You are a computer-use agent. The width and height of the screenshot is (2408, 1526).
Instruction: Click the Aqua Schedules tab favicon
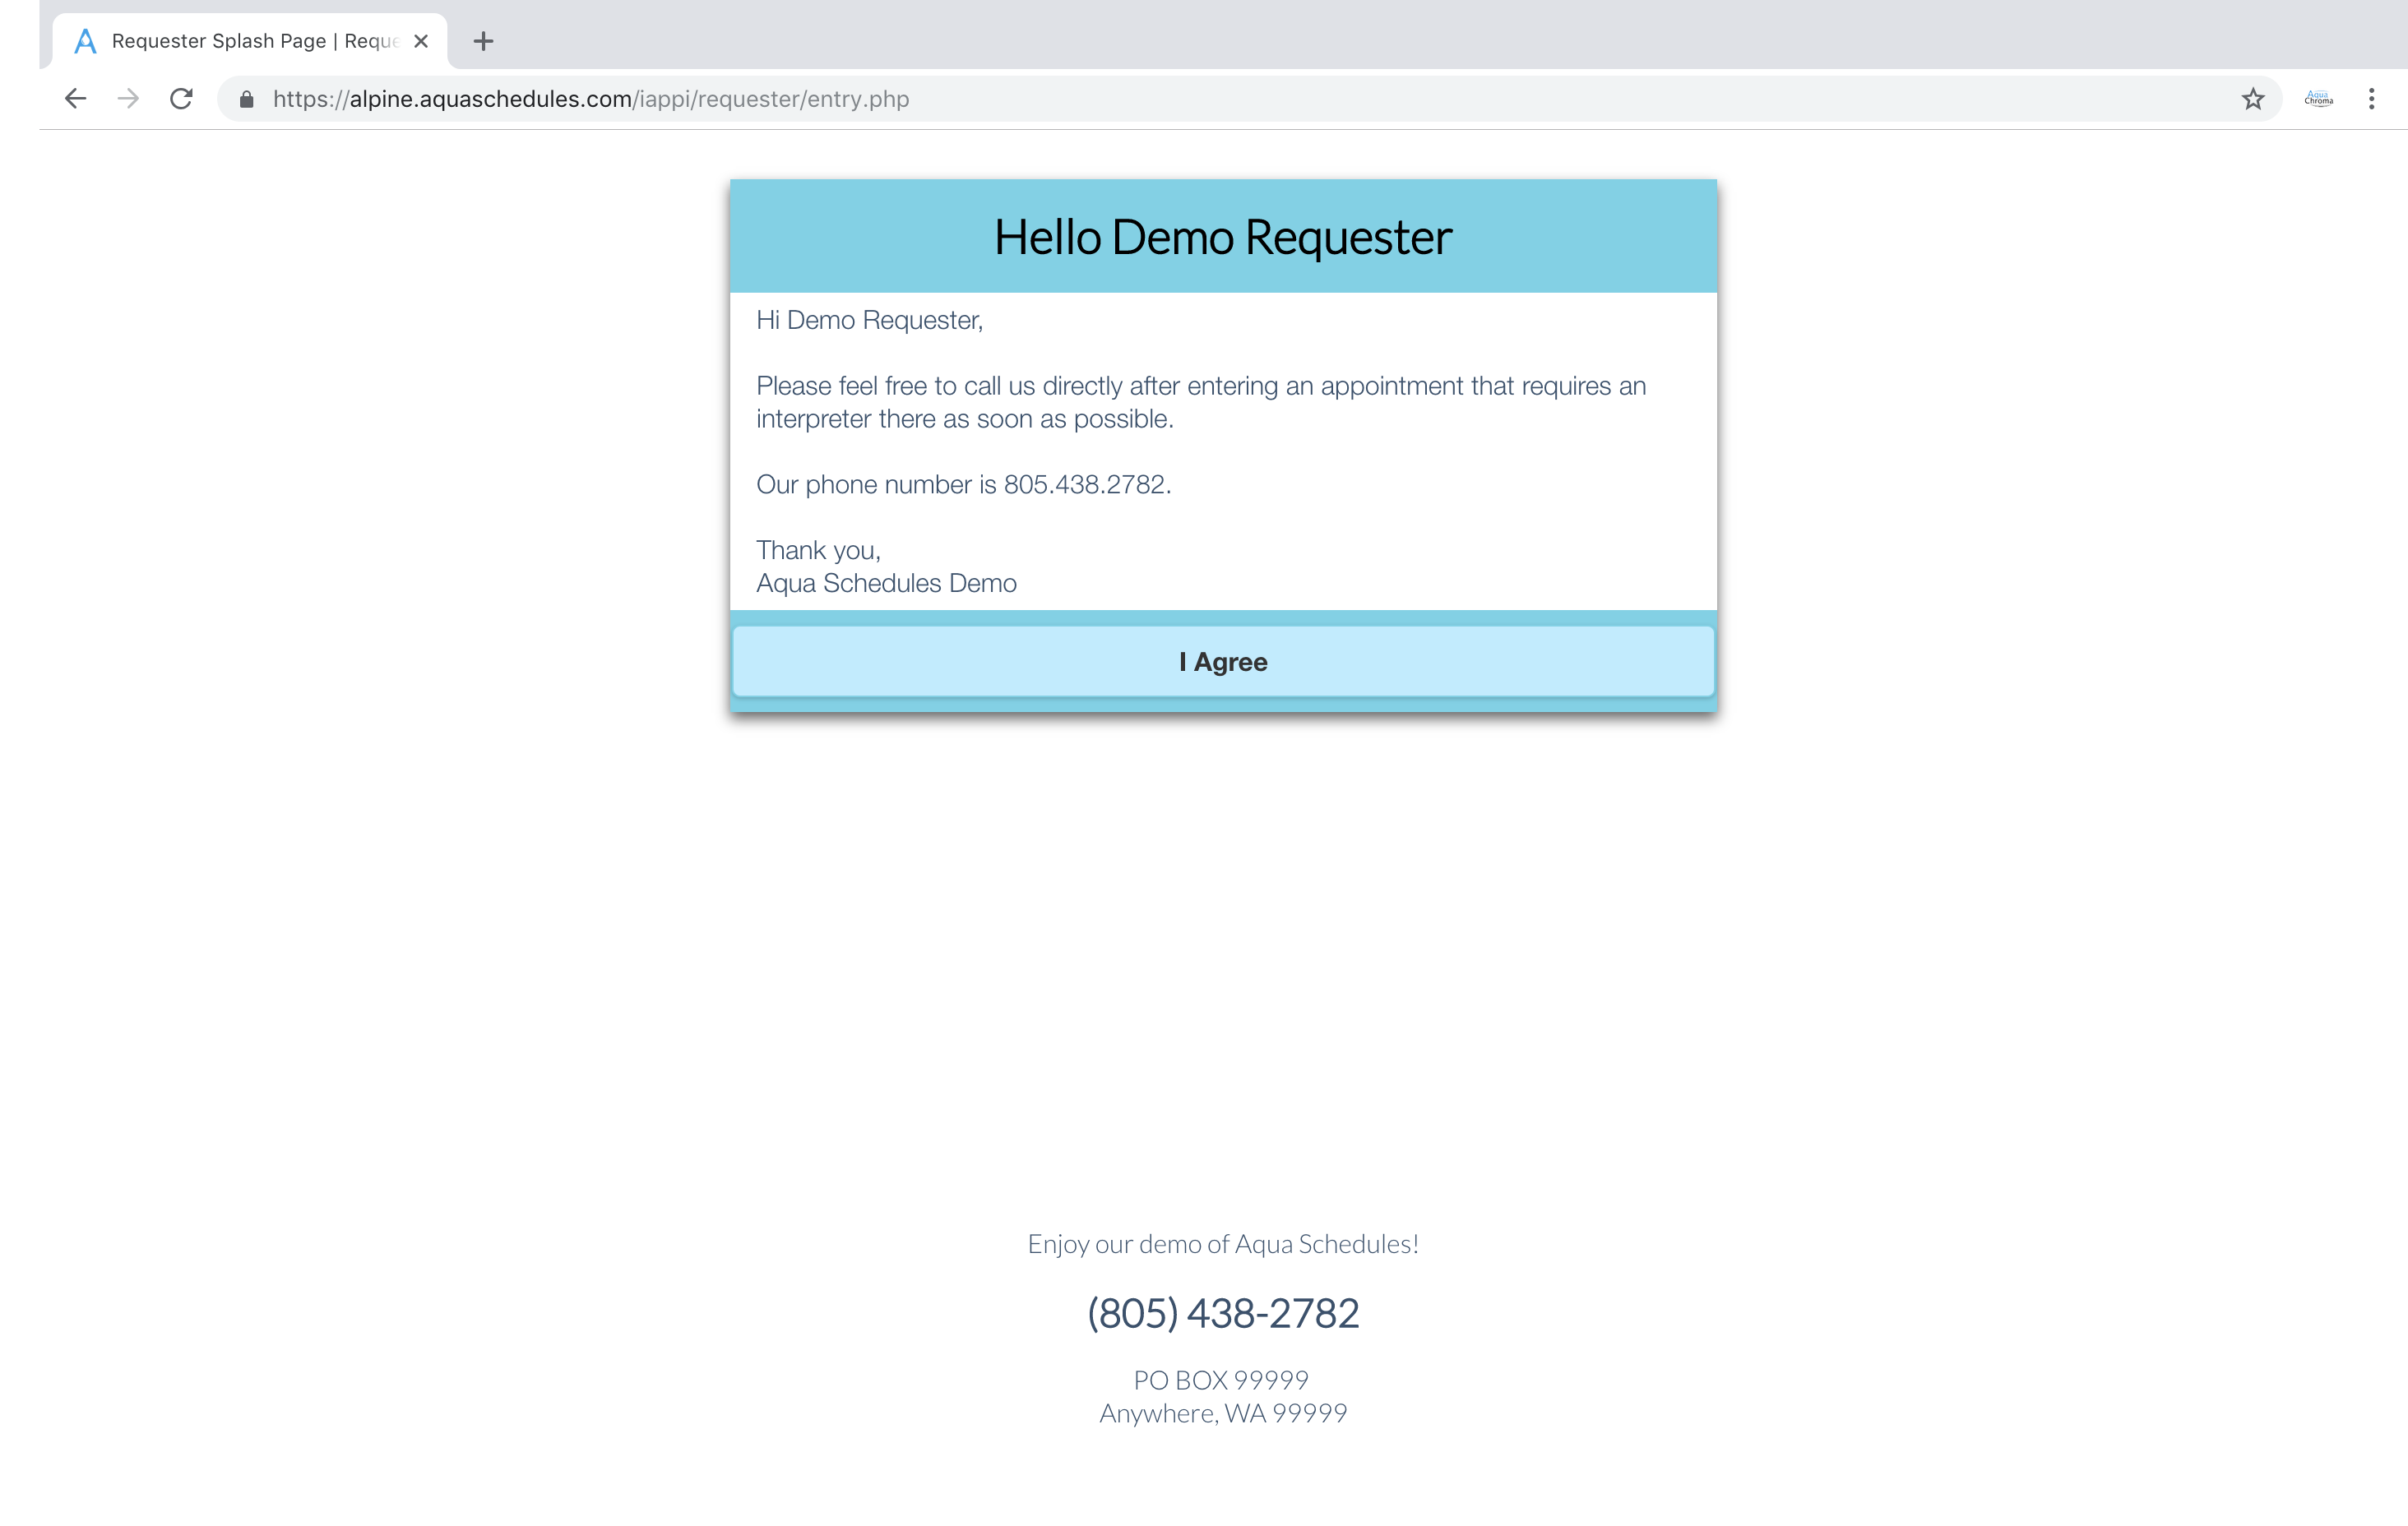coord(86,41)
